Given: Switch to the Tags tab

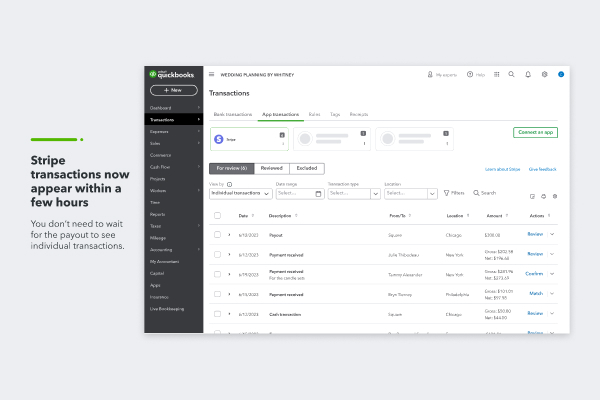Looking at the screenshot, I should tap(335, 114).
